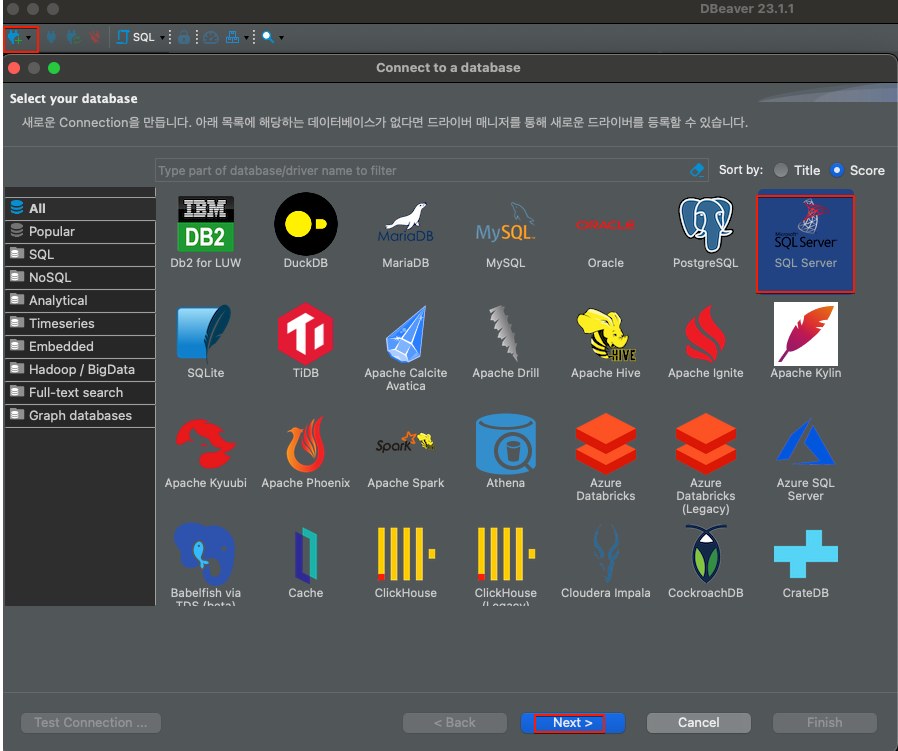Screen dimensions: 898x751
Task: Open the SQL editor dropdown arrow
Action: 162,38
